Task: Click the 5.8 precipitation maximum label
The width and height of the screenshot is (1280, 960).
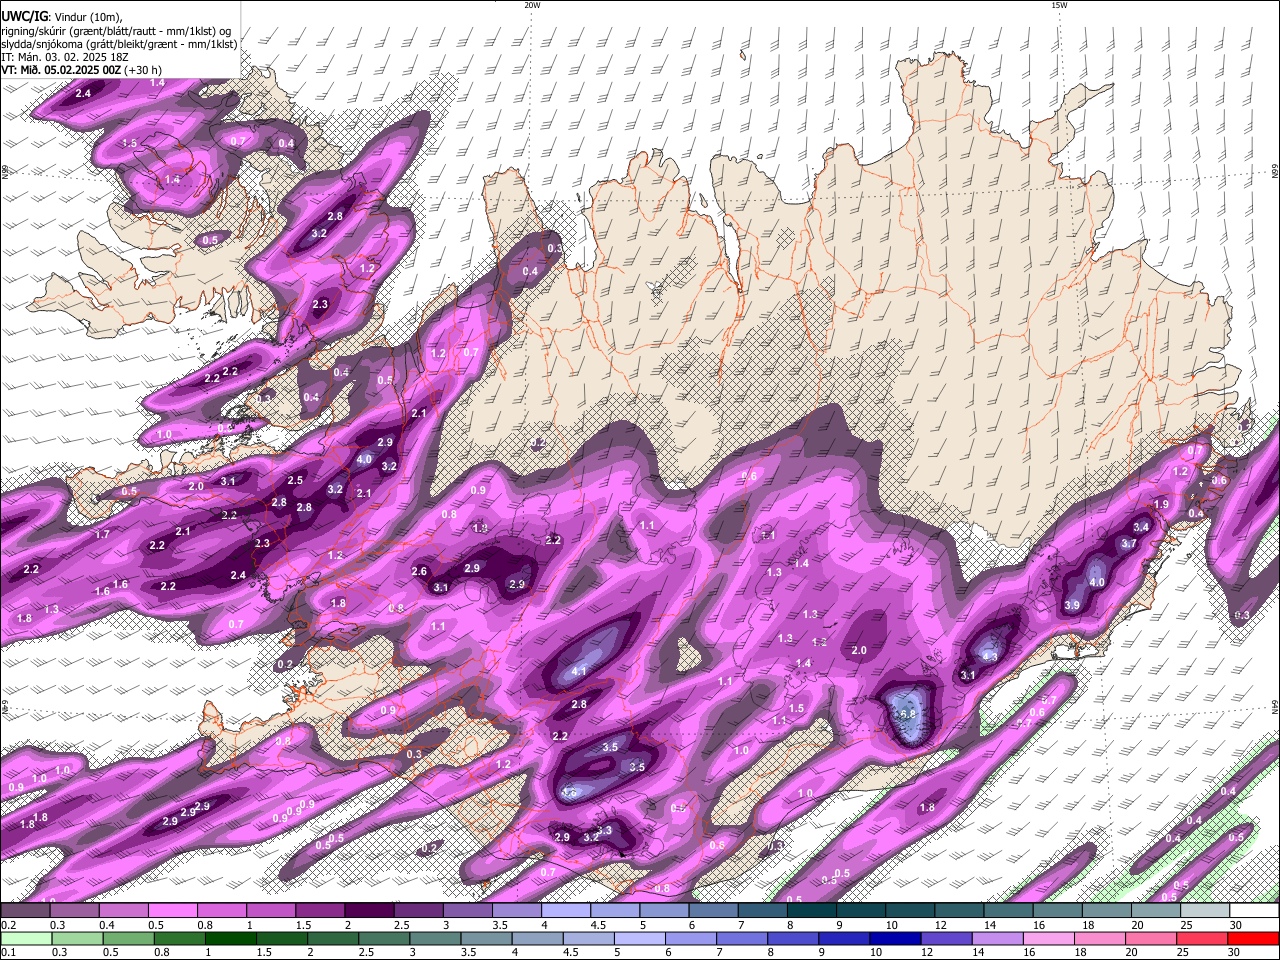Action: coord(907,714)
